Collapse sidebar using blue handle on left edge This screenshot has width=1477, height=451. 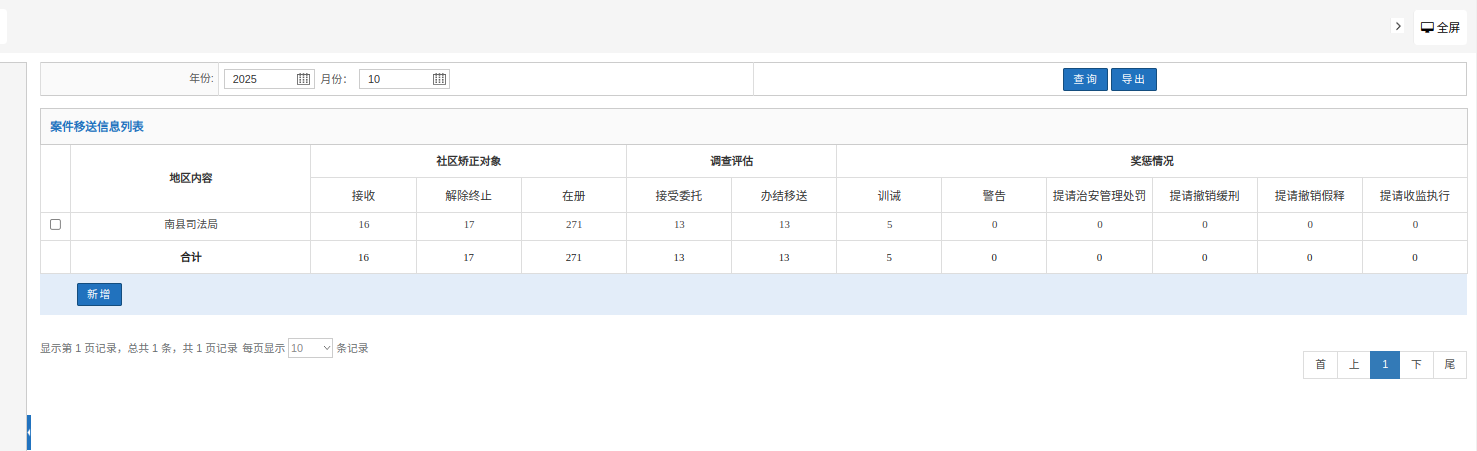[x=29, y=432]
